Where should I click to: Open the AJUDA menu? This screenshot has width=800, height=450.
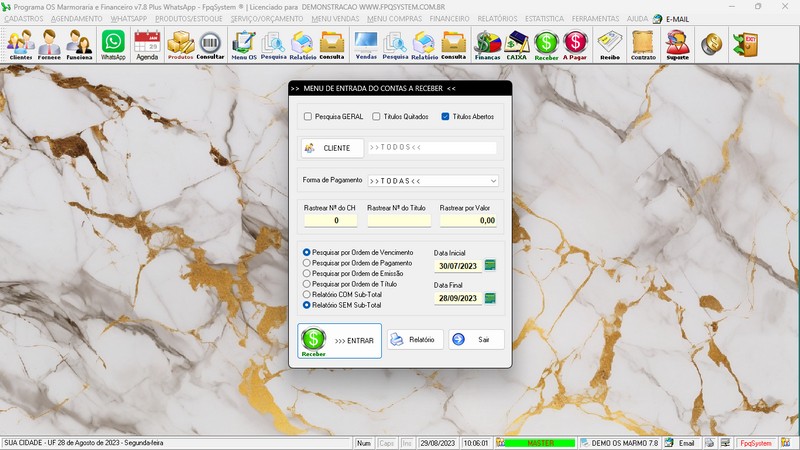(637, 19)
